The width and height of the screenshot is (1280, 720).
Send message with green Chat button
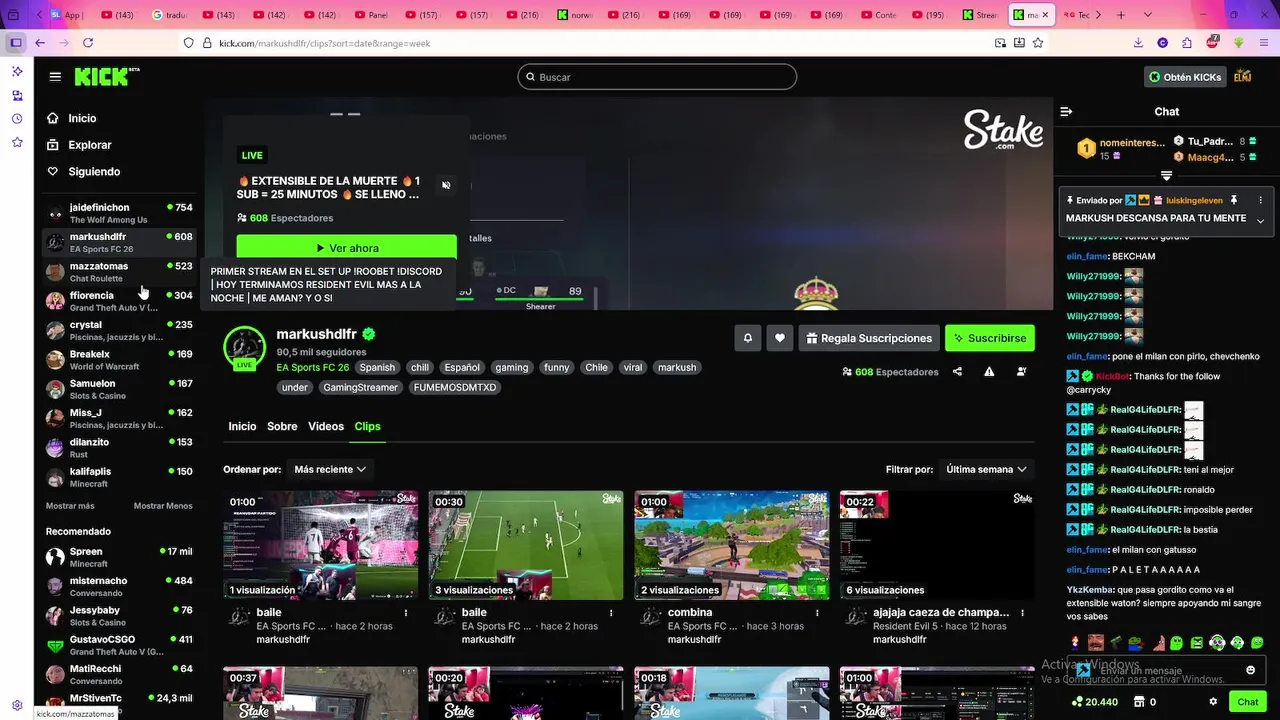pyautogui.click(x=1247, y=702)
